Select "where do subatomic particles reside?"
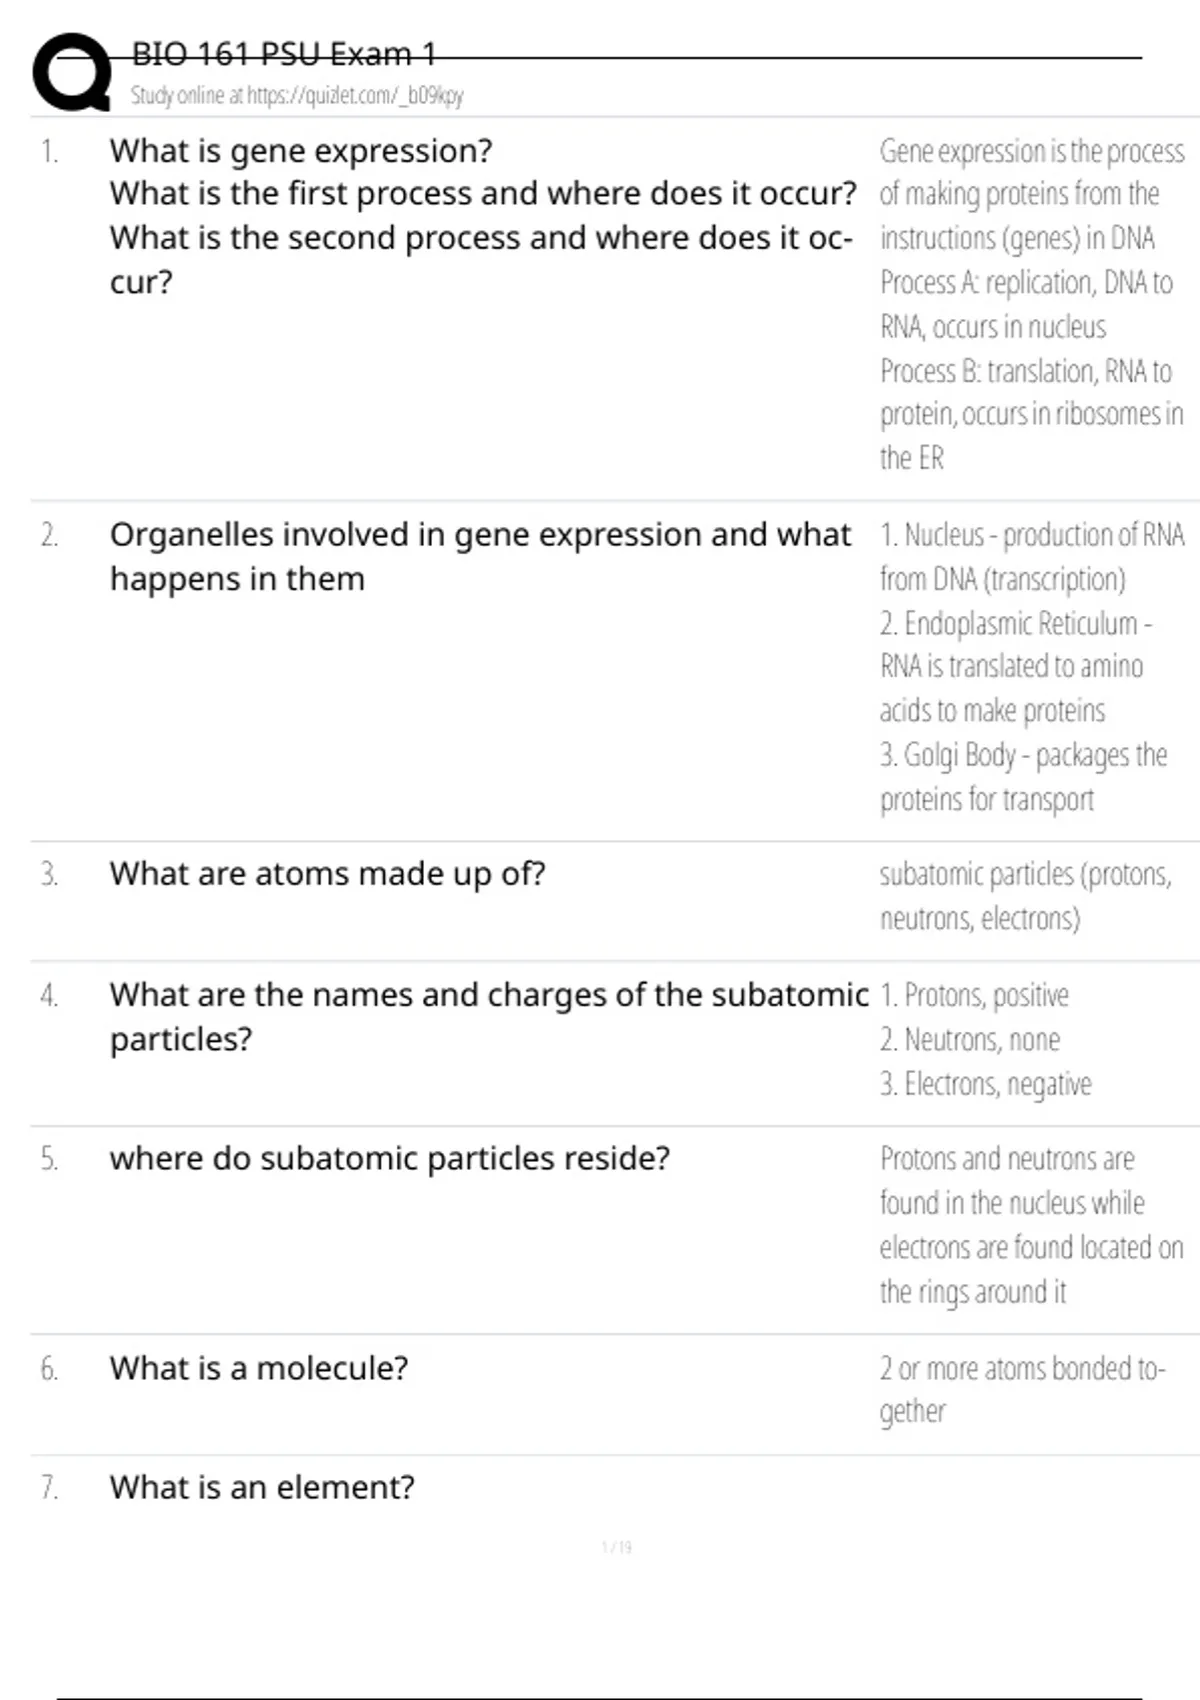This screenshot has width=1200, height=1700. pos(390,1158)
